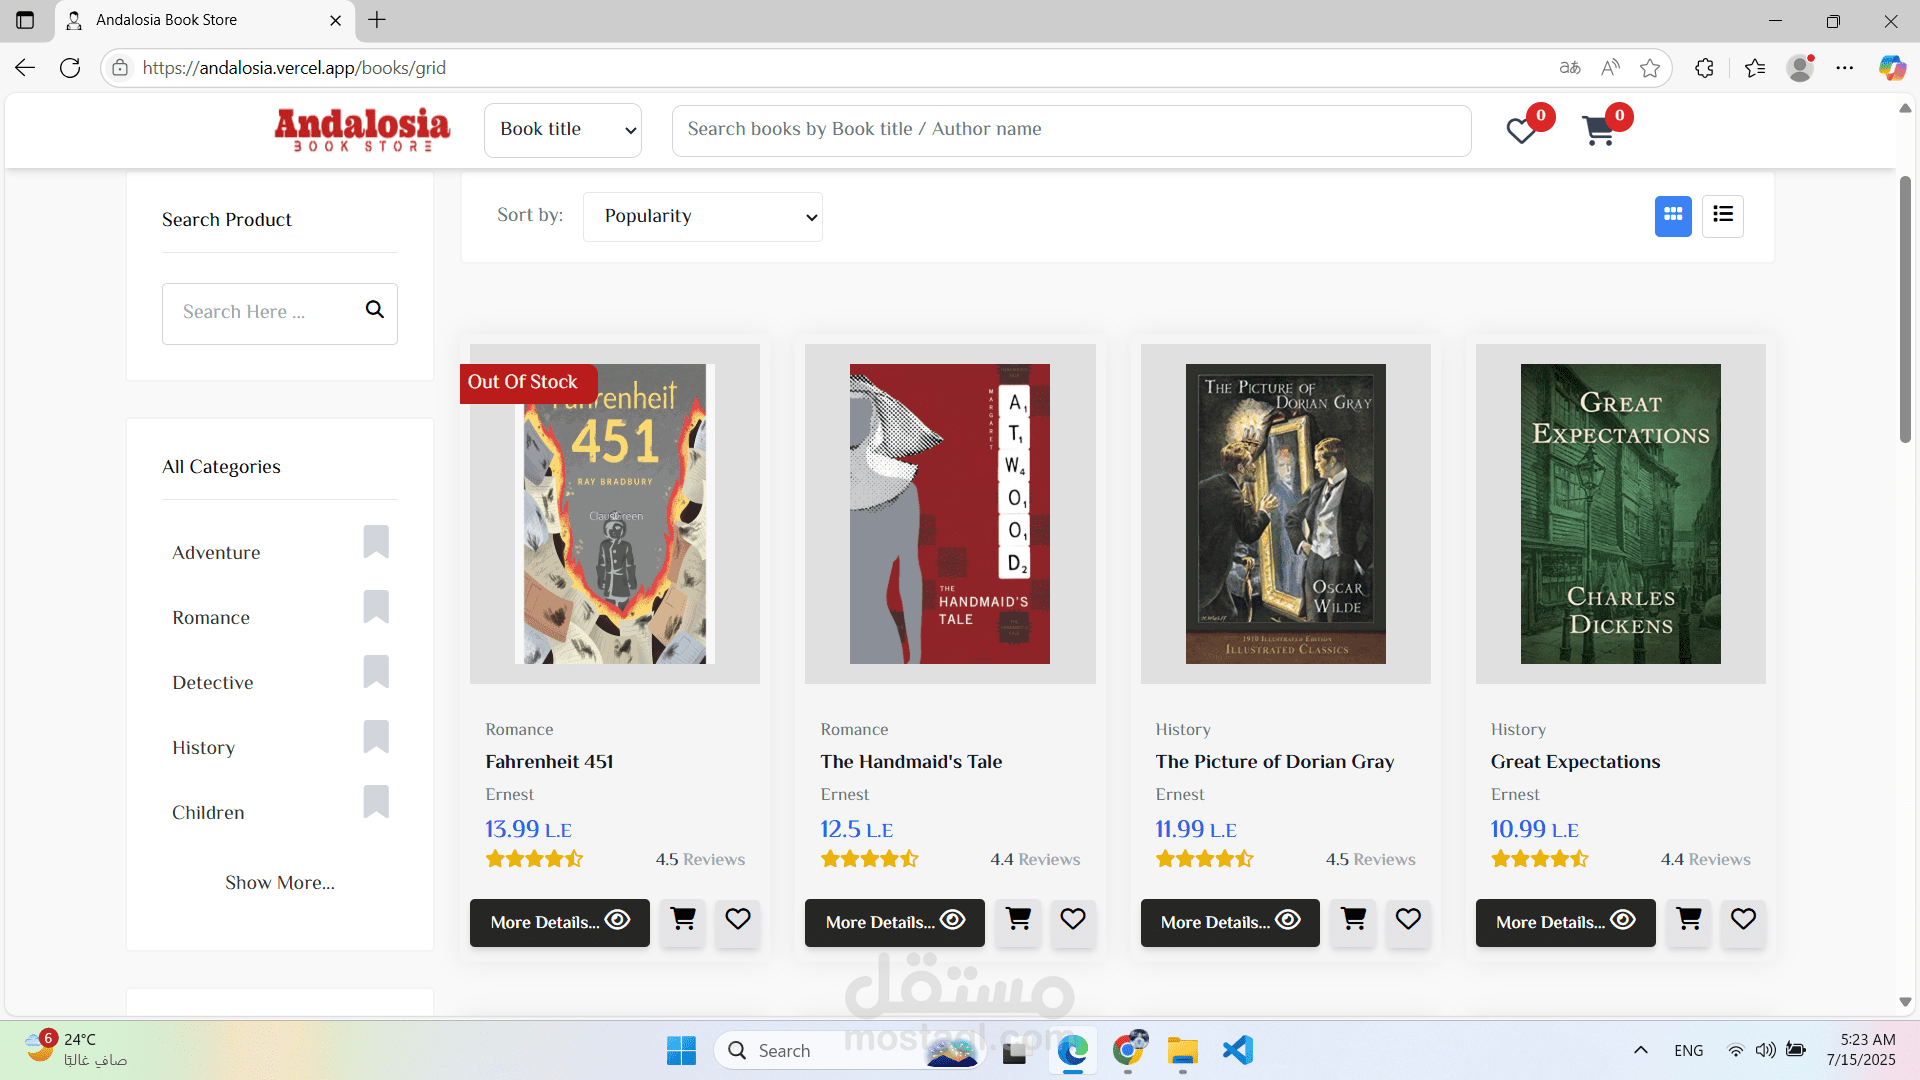Toggle the Detective category bookmark

pos(376,671)
